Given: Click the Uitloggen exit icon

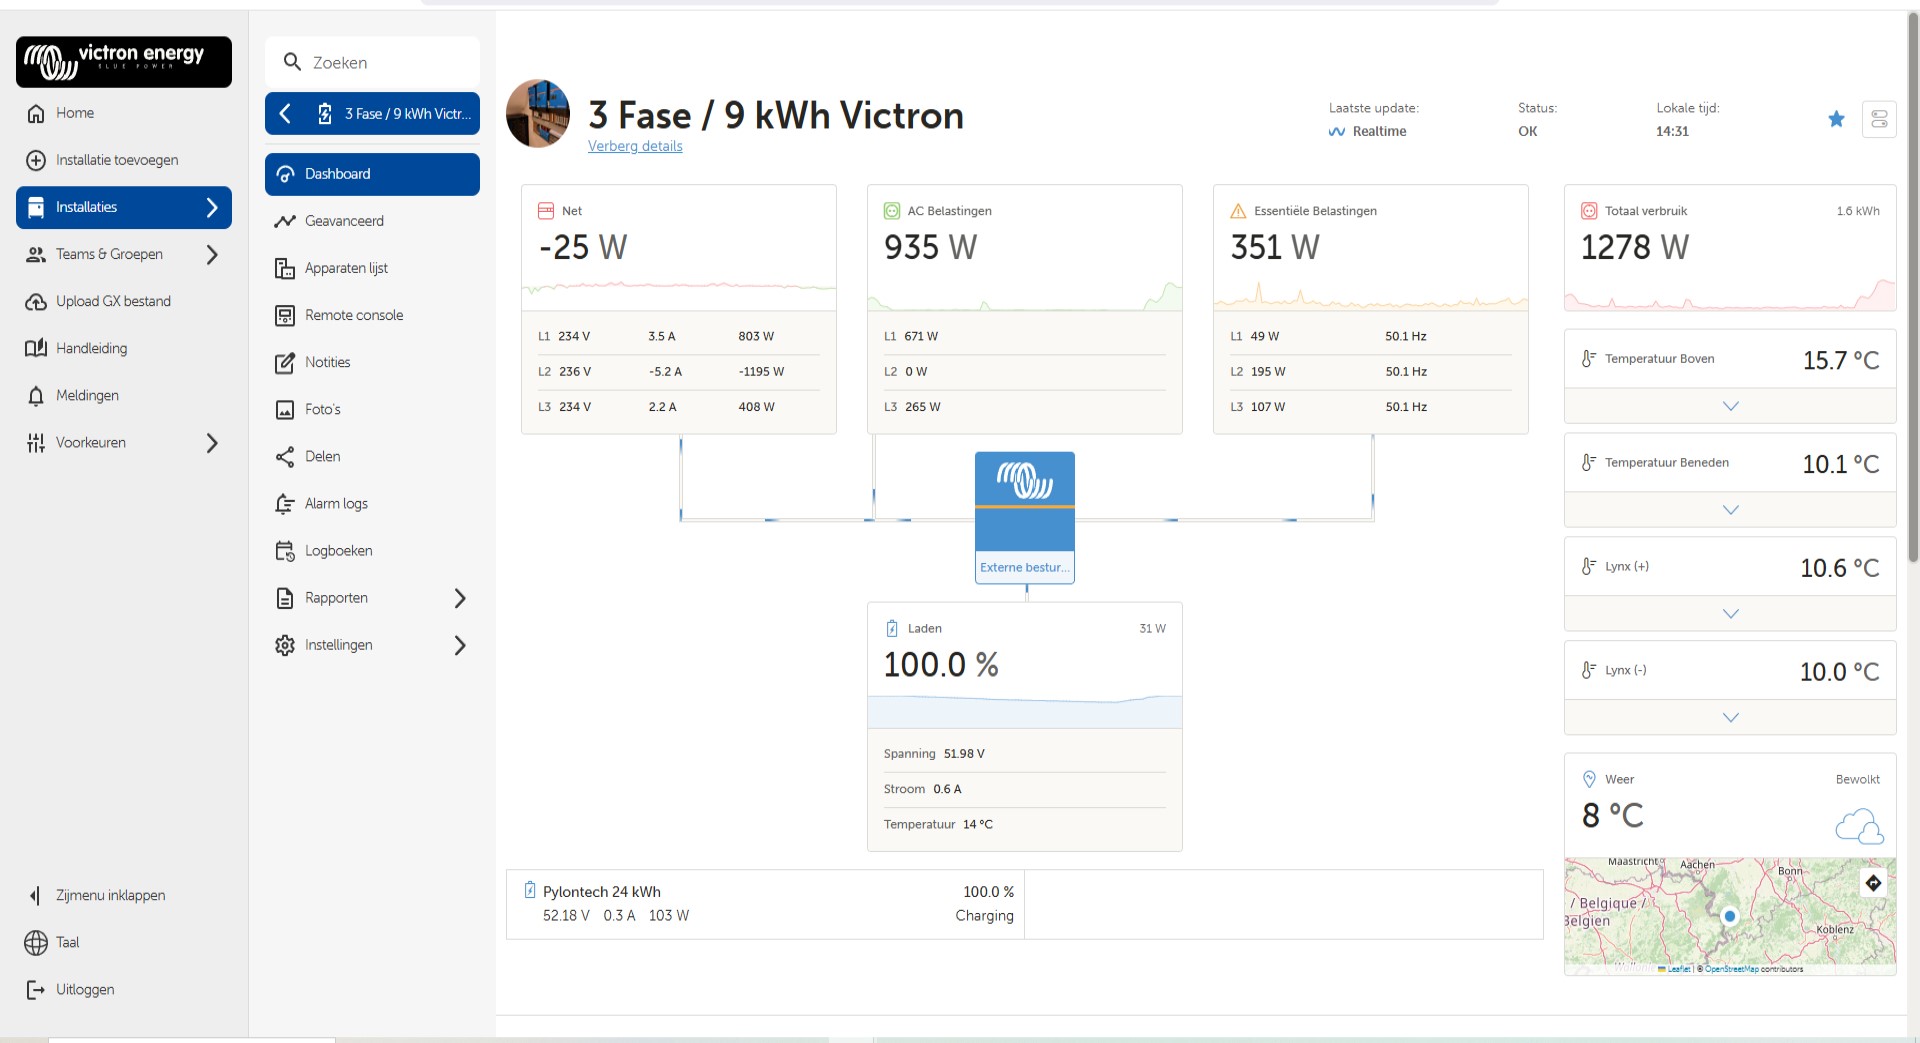Looking at the screenshot, I should click(36, 990).
